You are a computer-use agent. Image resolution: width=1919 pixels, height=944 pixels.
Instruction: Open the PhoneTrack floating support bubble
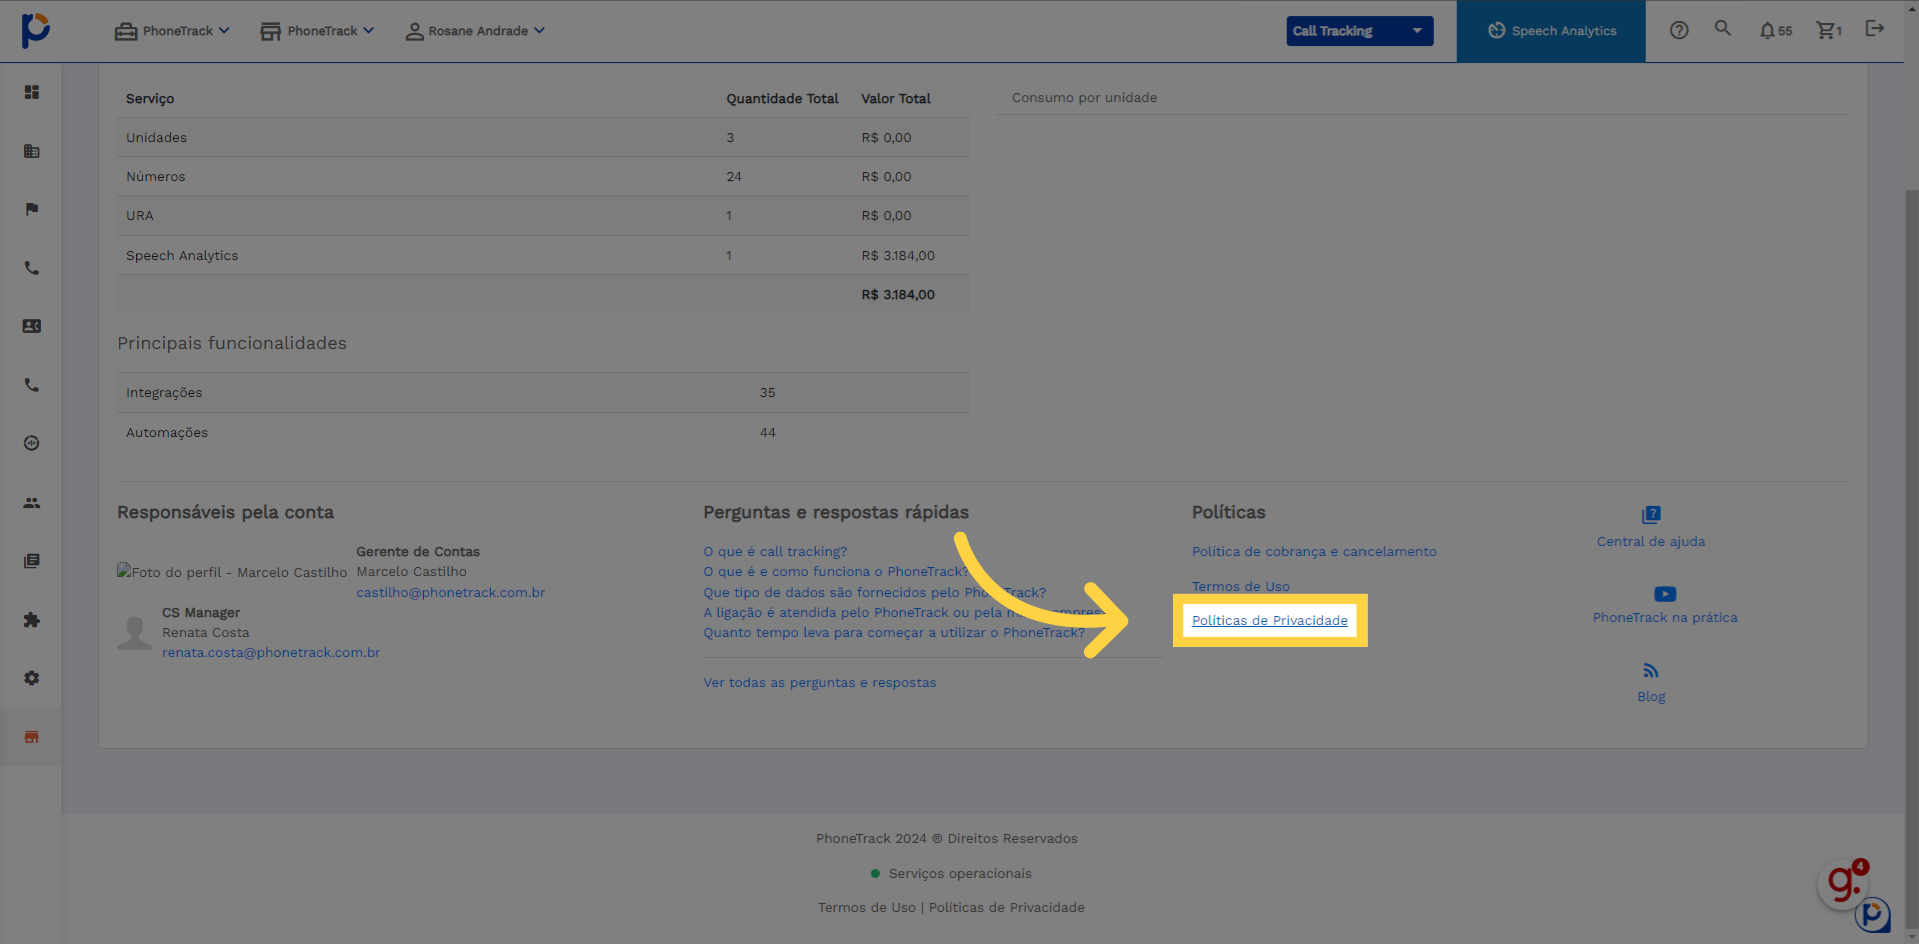pos(1873,914)
